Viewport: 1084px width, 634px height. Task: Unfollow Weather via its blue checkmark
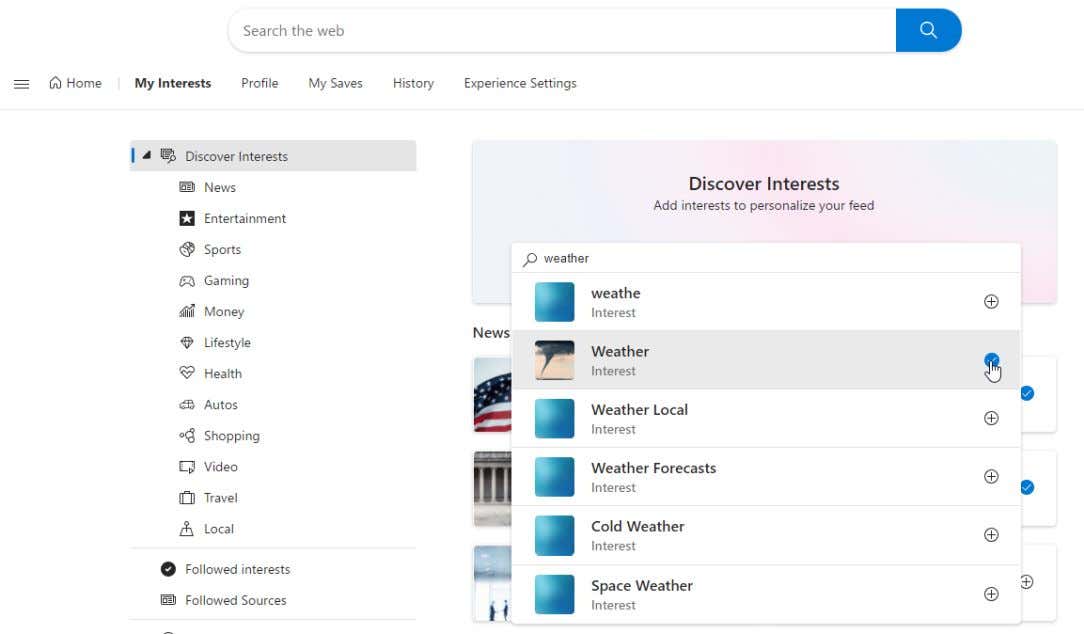coord(991,360)
